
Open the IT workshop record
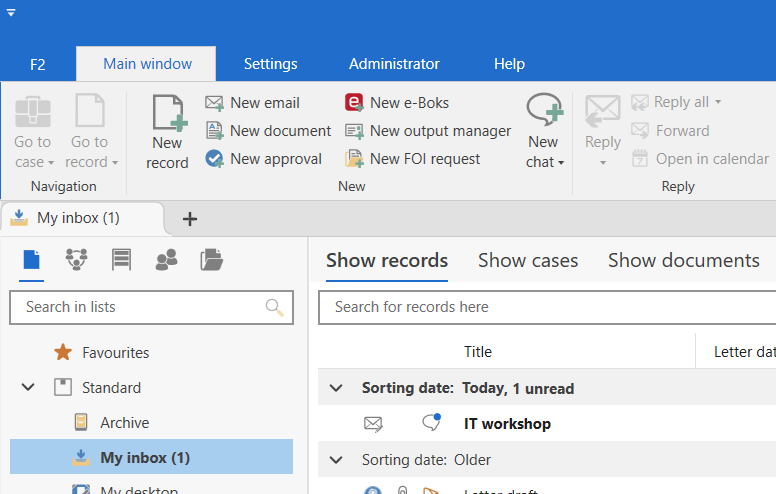point(507,424)
